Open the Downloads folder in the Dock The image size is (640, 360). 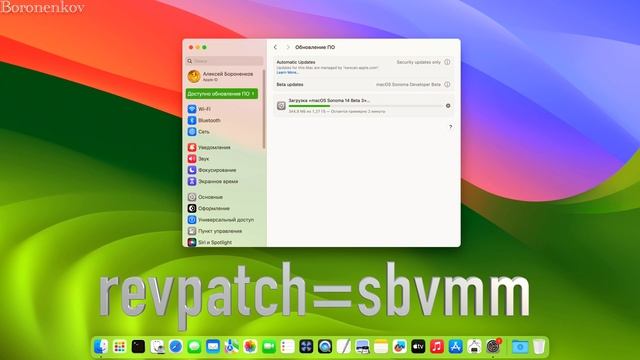click(520, 347)
